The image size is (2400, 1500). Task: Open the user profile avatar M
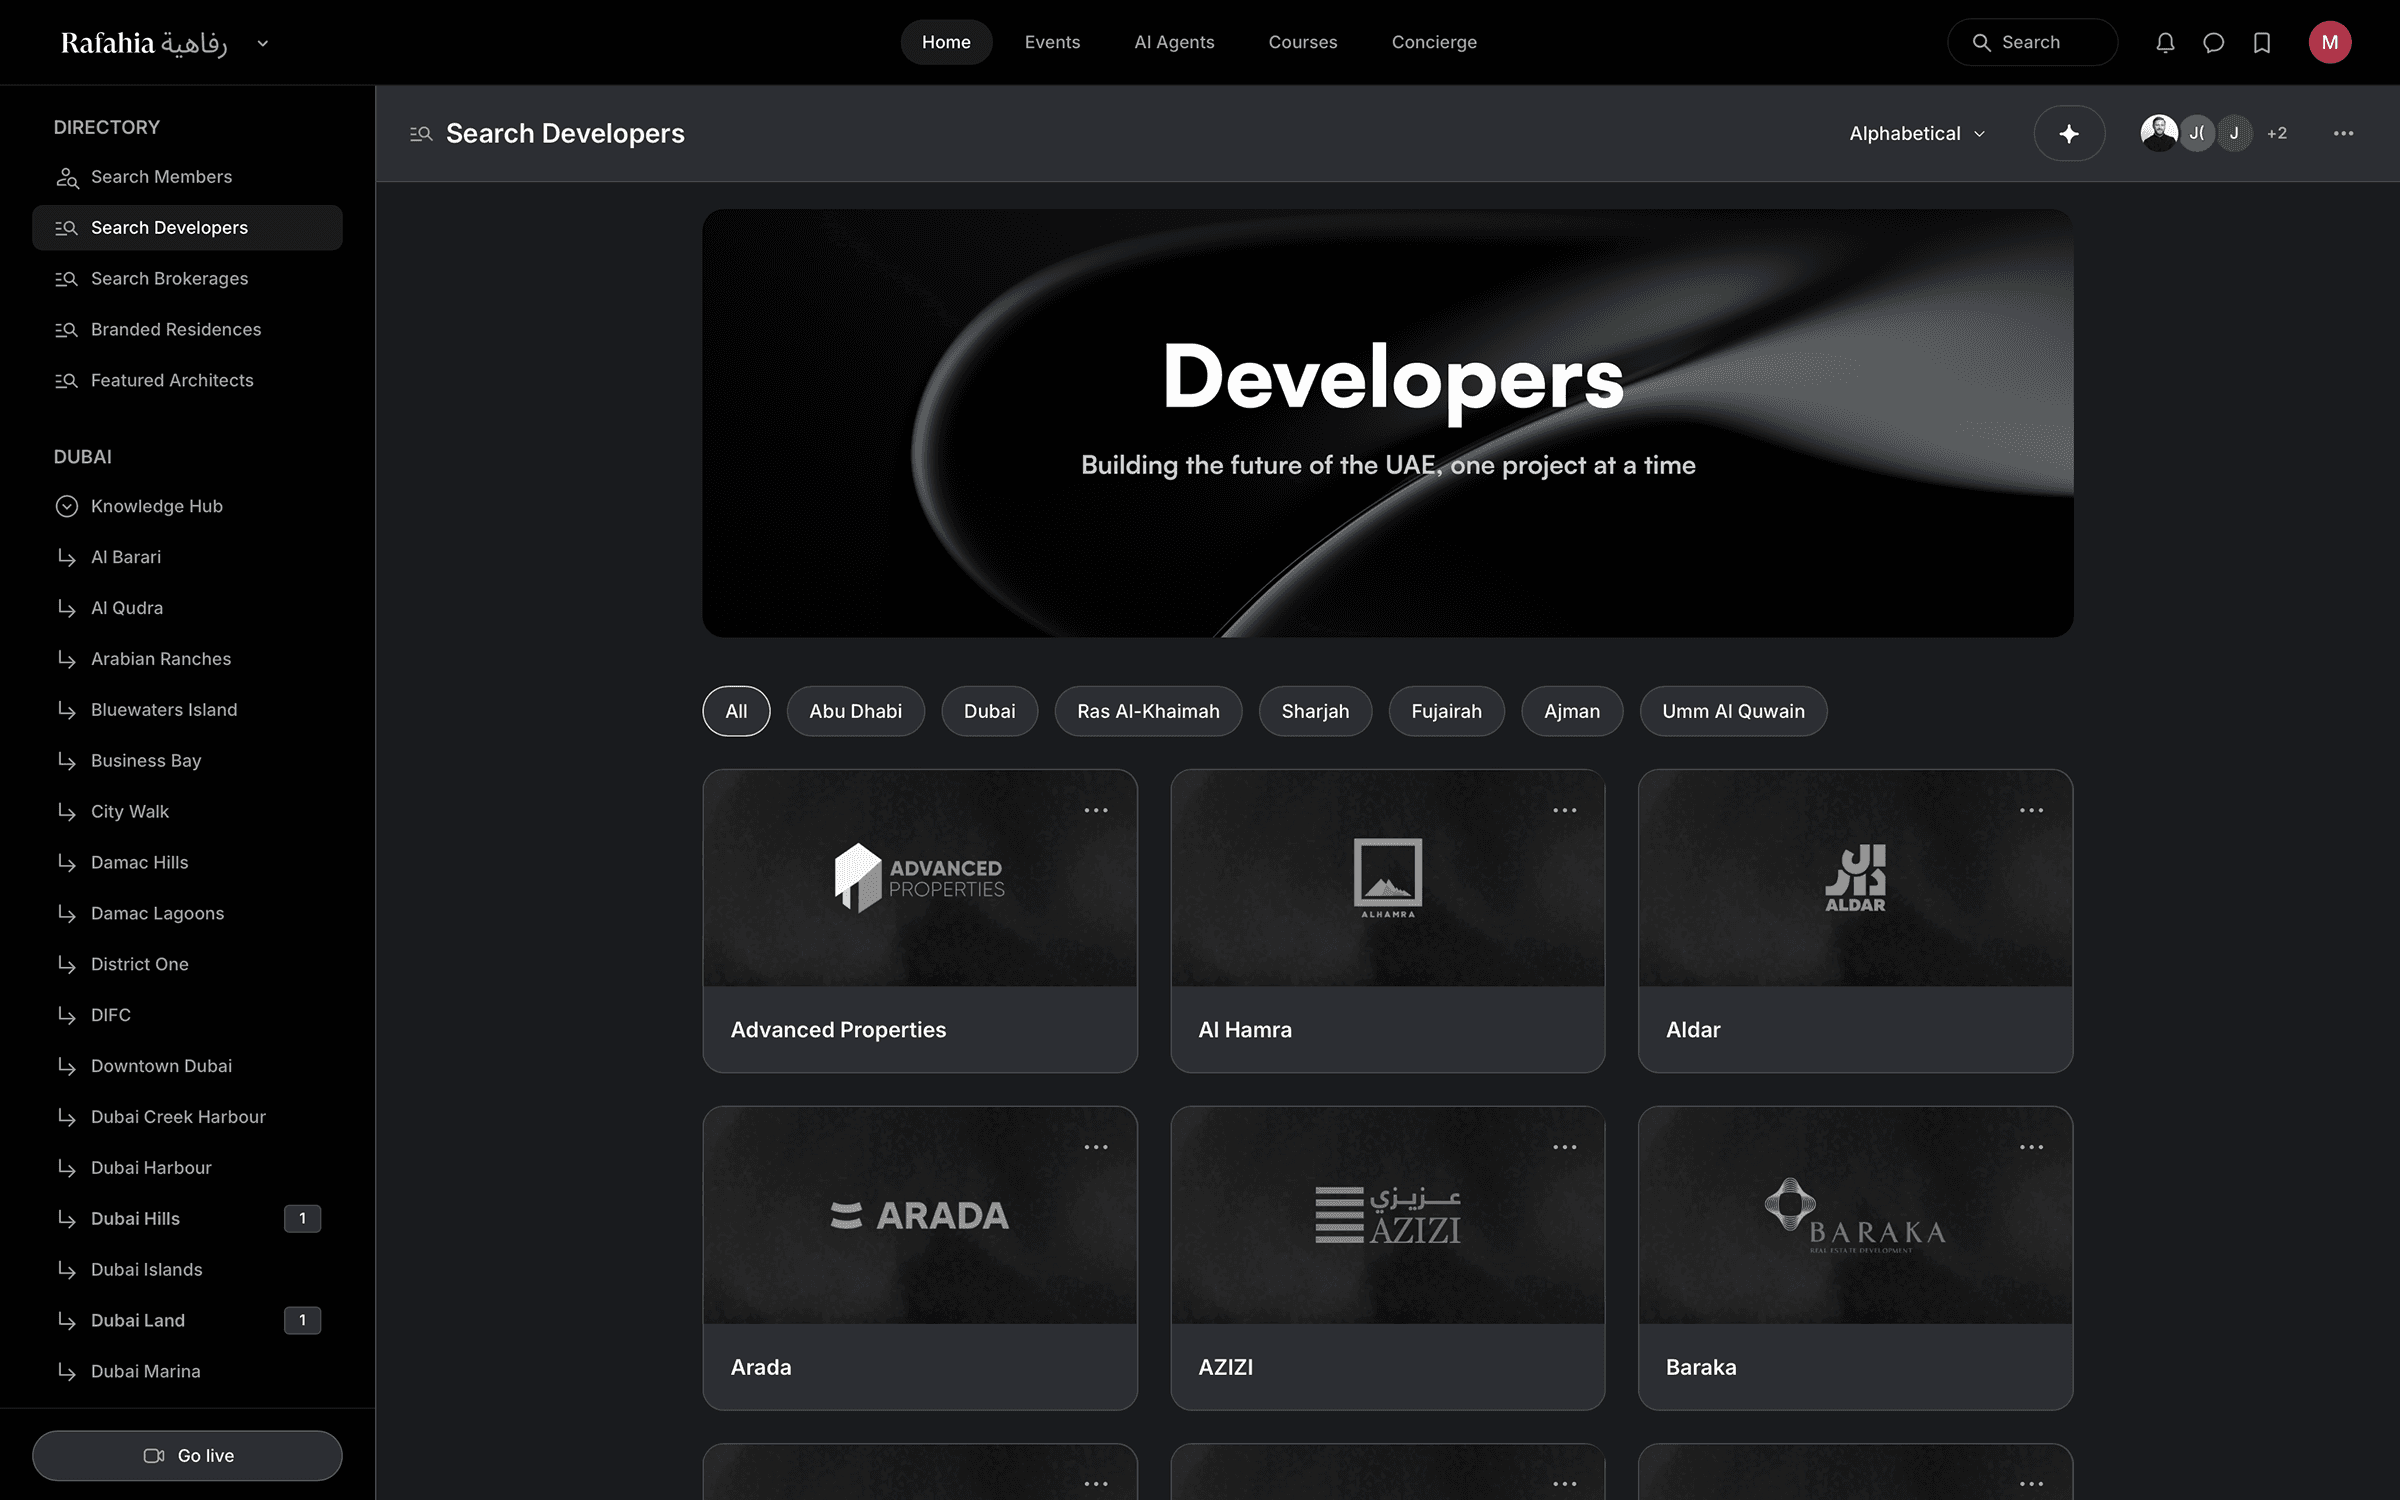click(2330, 42)
